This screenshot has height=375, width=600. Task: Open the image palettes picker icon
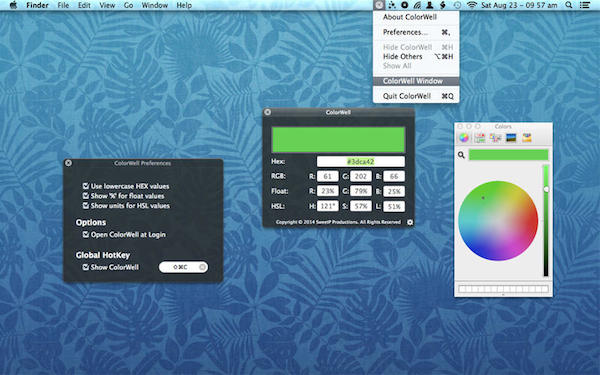[x=511, y=138]
